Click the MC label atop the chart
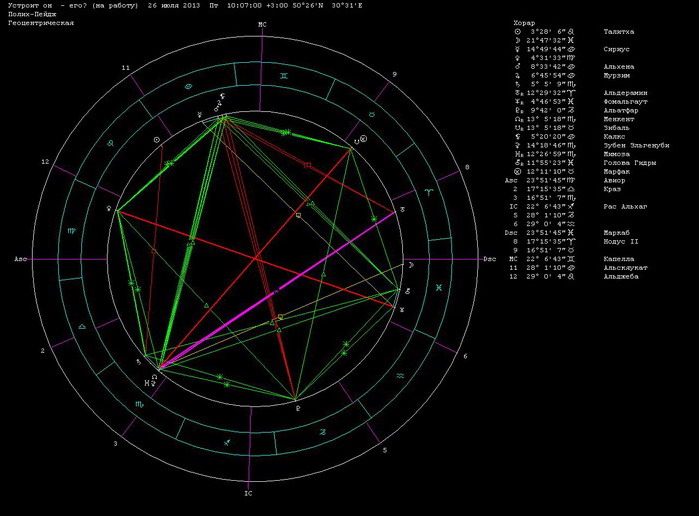 click(262, 23)
